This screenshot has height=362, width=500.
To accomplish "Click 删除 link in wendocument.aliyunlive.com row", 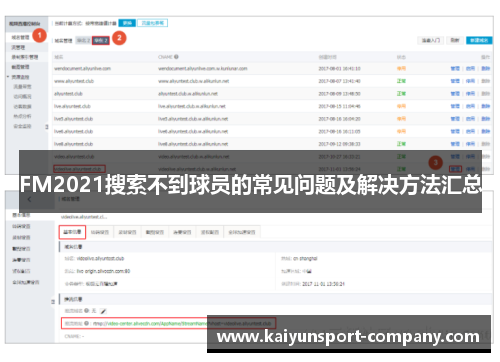I will pos(486,68).
